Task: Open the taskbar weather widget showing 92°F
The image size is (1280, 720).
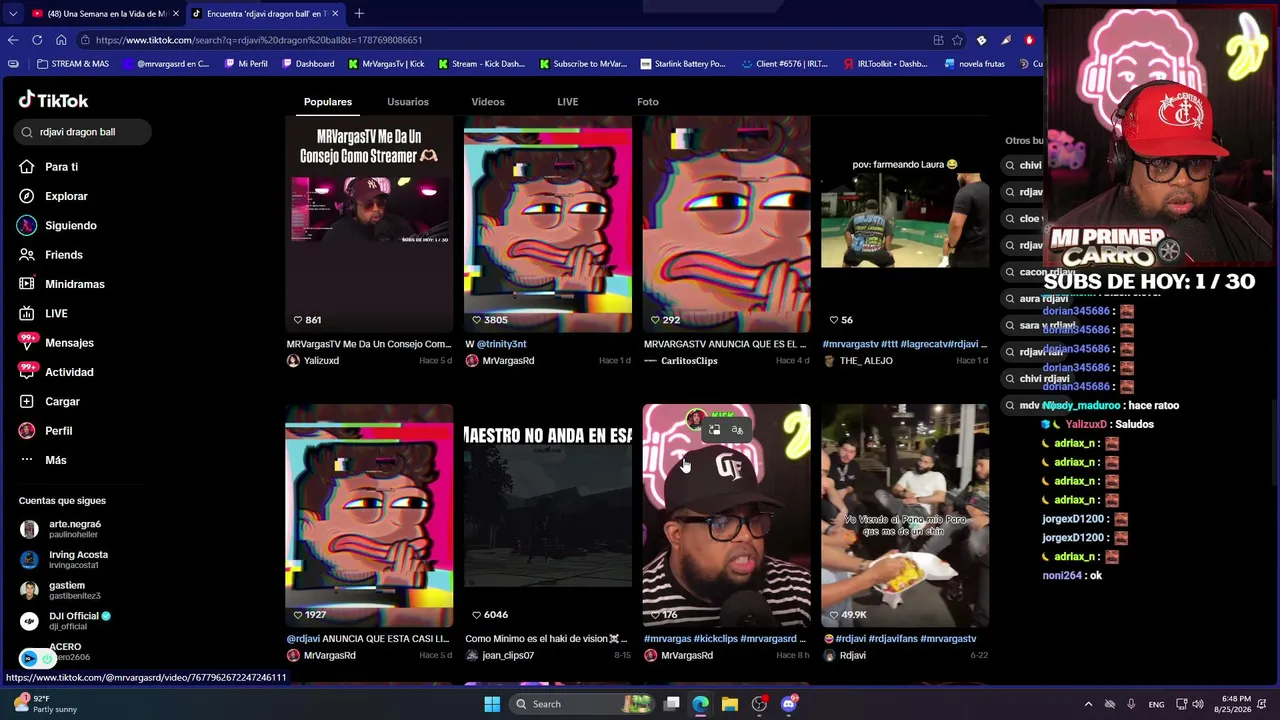Action: pos(45,704)
